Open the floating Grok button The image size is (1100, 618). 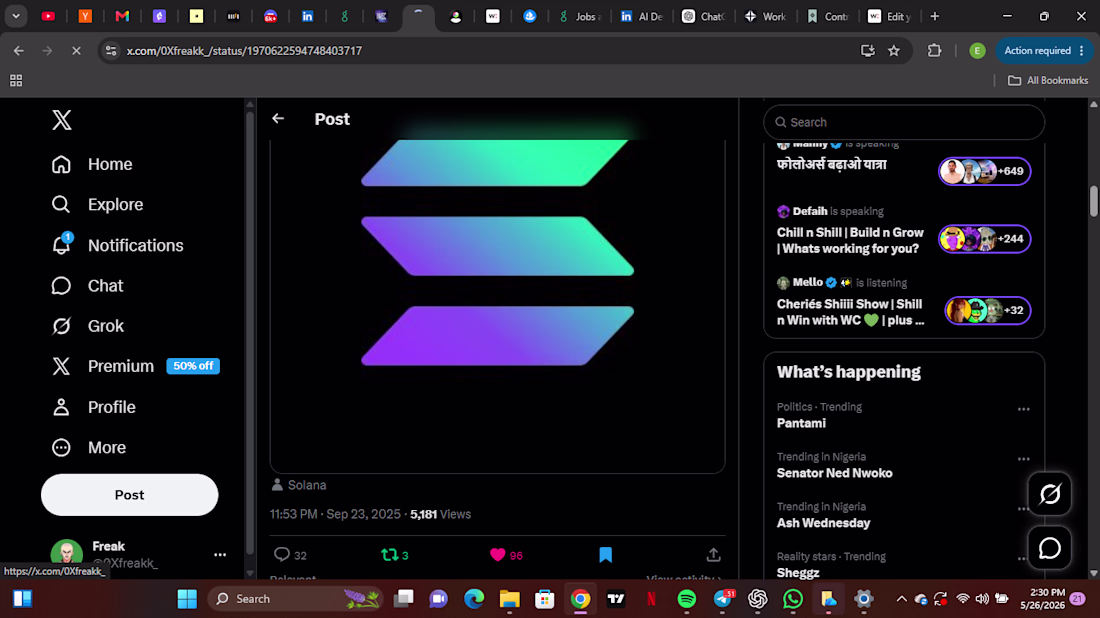pos(1049,494)
